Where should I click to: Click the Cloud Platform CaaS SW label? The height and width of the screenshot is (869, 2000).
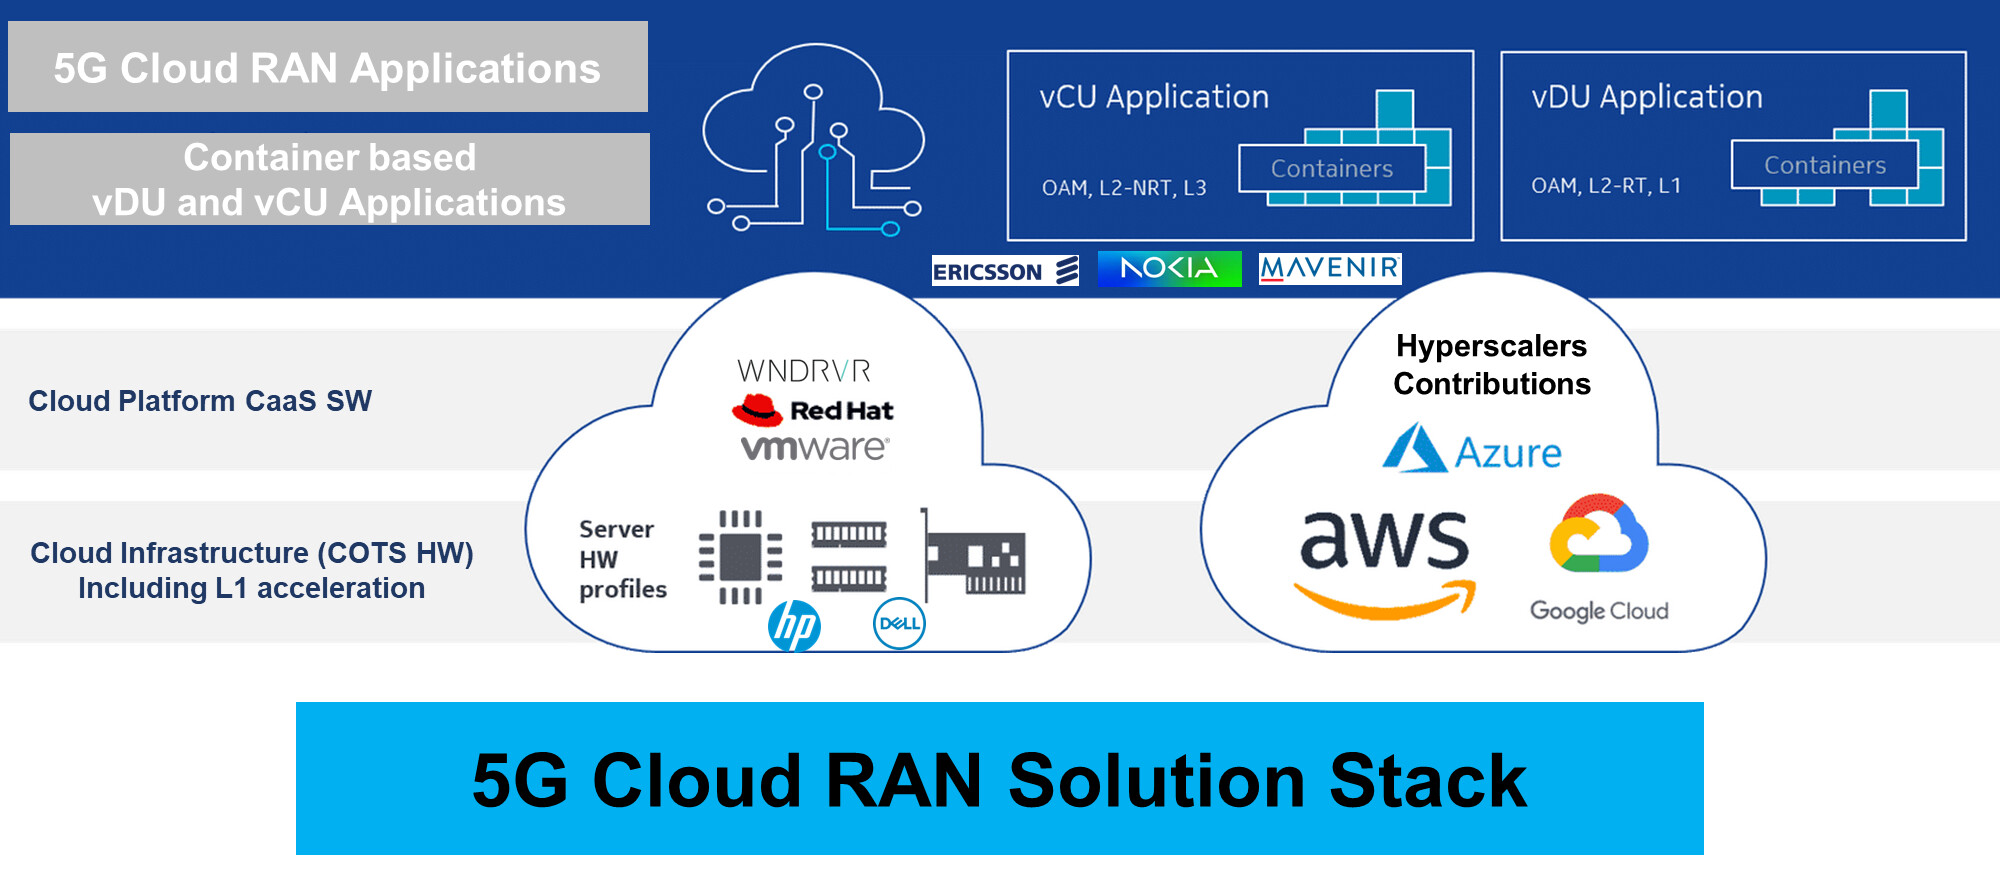[x=200, y=401]
